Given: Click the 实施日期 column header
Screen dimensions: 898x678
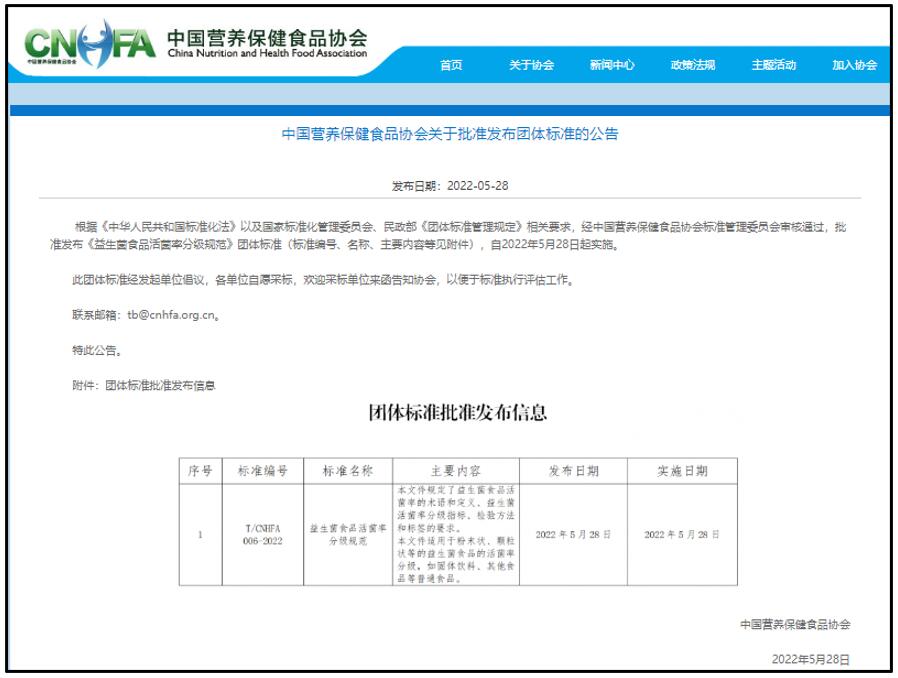Looking at the screenshot, I should pyautogui.click(x=682, y=471).
